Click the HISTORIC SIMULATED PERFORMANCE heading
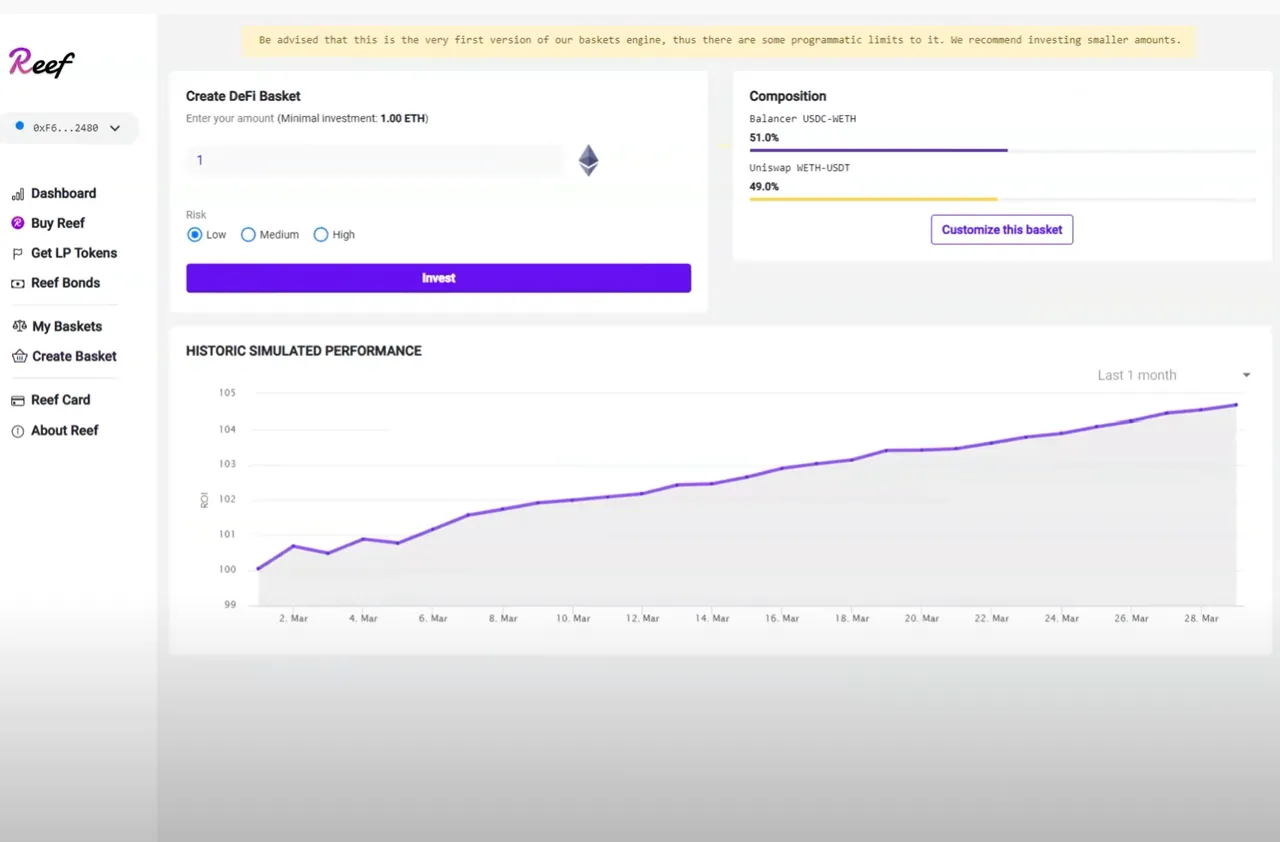Screen dimensions: 1280x842 coord(304,351)
